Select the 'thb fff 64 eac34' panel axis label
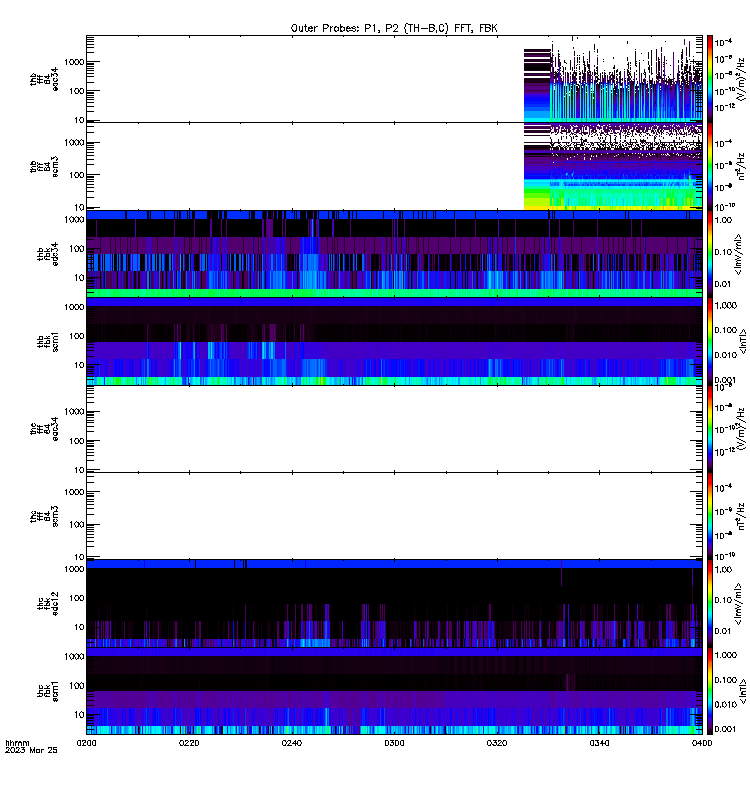750x800 pixels. 44,79
